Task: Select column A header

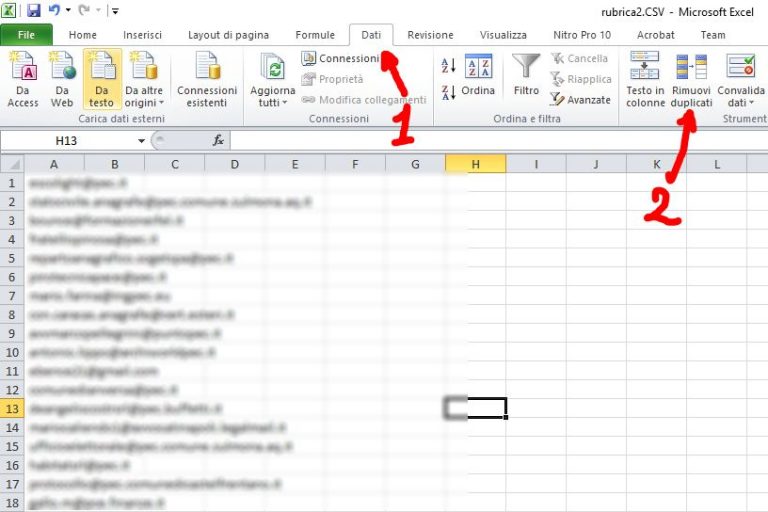Action: tap(54, 164)
